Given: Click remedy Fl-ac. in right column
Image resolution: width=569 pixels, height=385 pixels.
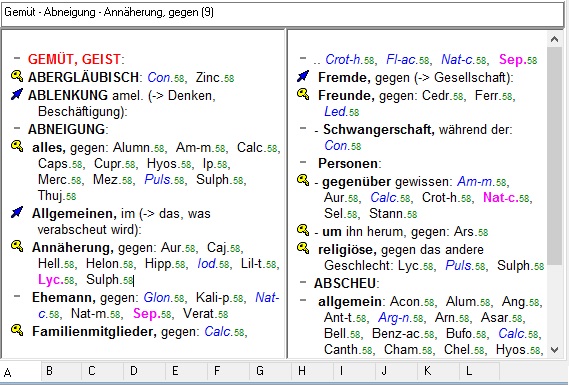Looking at the screenshot, I should point(402,60).
